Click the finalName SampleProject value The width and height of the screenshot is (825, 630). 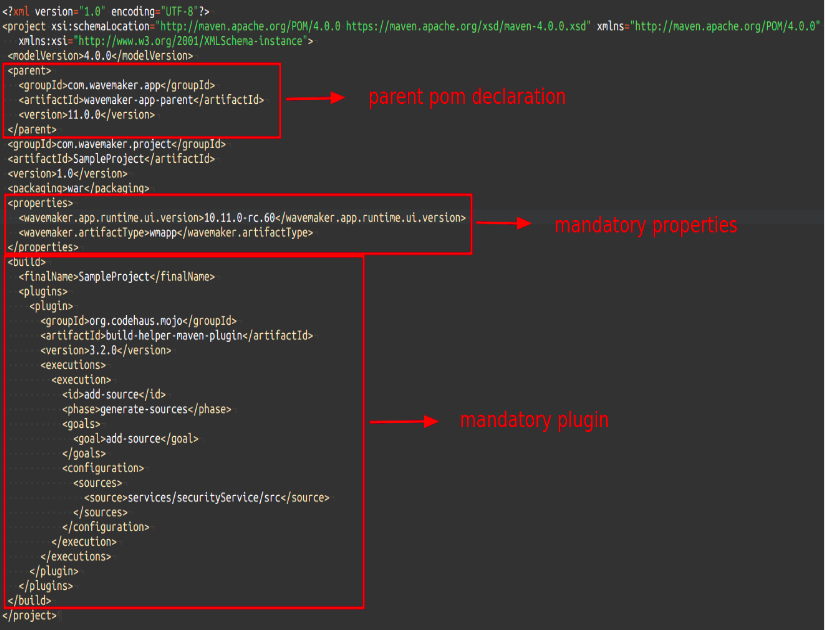(115, 277)
